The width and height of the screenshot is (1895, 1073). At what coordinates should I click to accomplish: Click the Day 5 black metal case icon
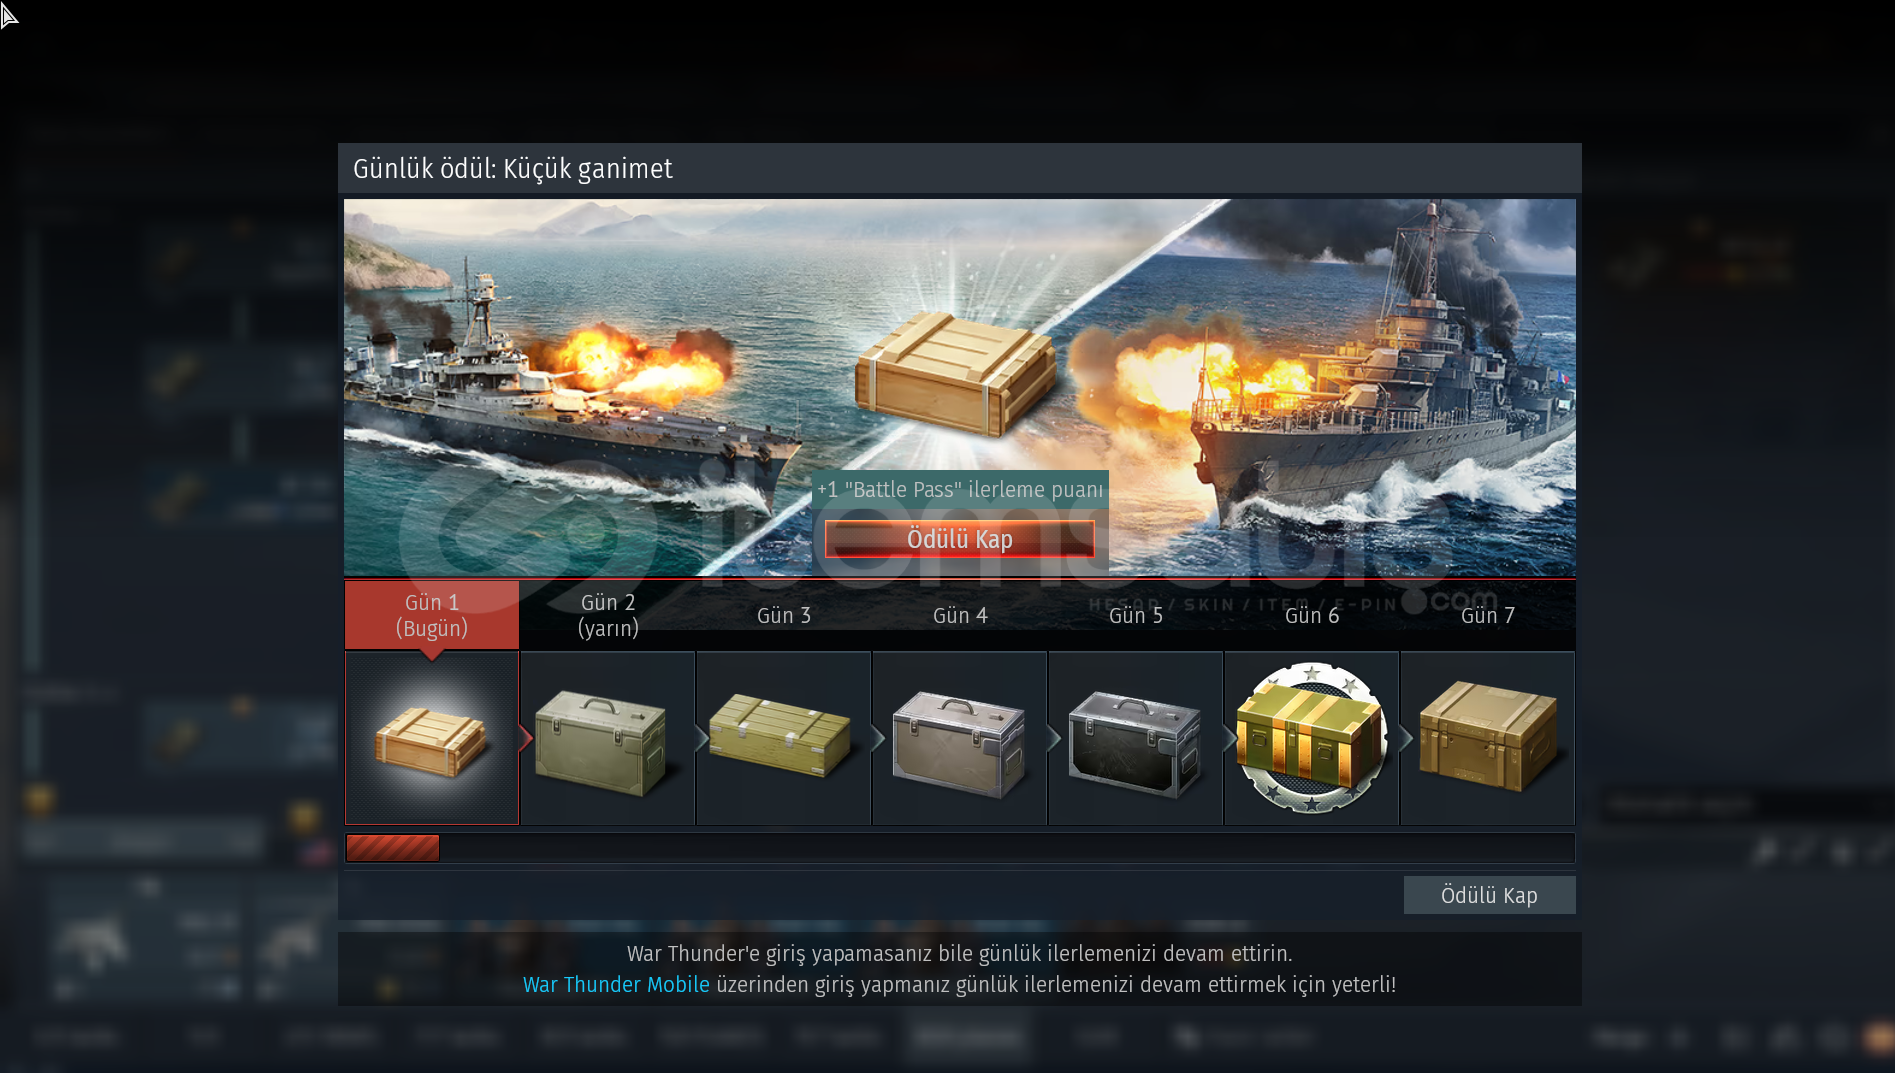click(x=1135, y=743)
